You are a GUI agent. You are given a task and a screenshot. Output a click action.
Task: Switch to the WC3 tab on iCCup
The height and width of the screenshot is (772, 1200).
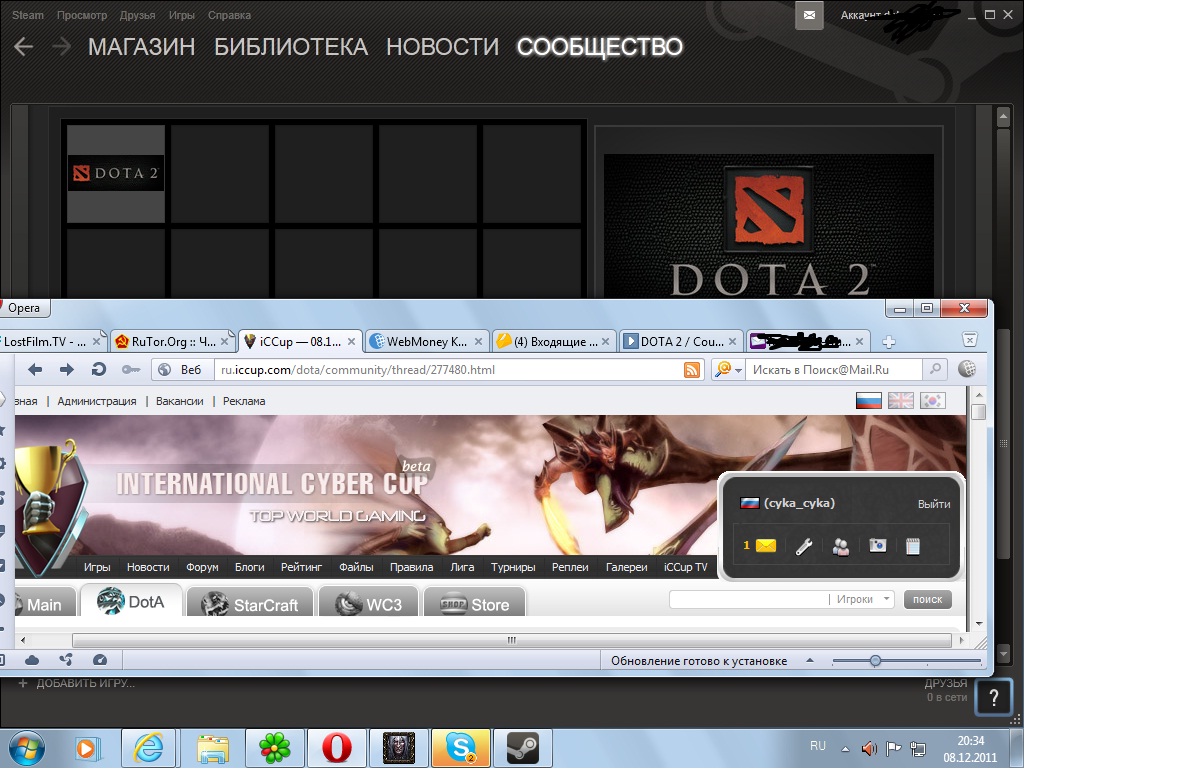point(369,603)
